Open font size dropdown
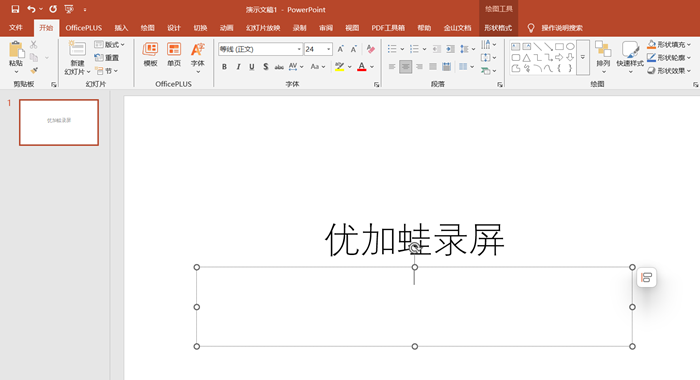Screen dimensions: 700x380 [328, 49]
